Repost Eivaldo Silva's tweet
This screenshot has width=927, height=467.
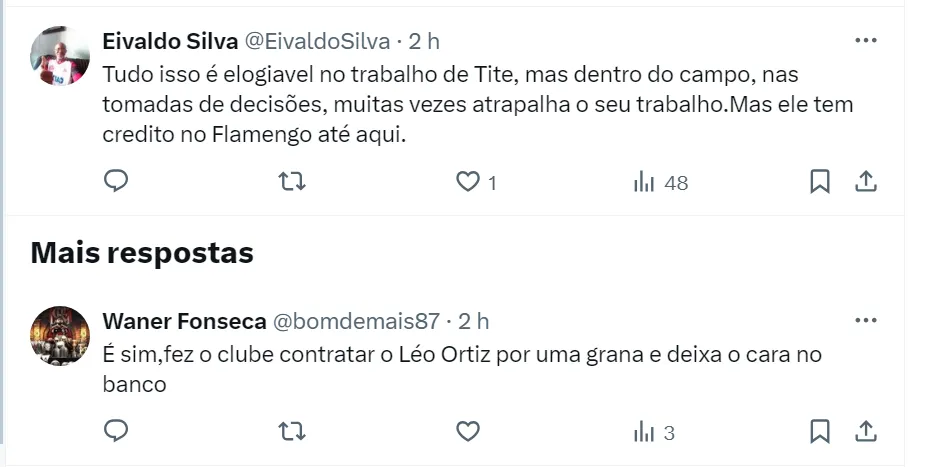pos(291,182)
